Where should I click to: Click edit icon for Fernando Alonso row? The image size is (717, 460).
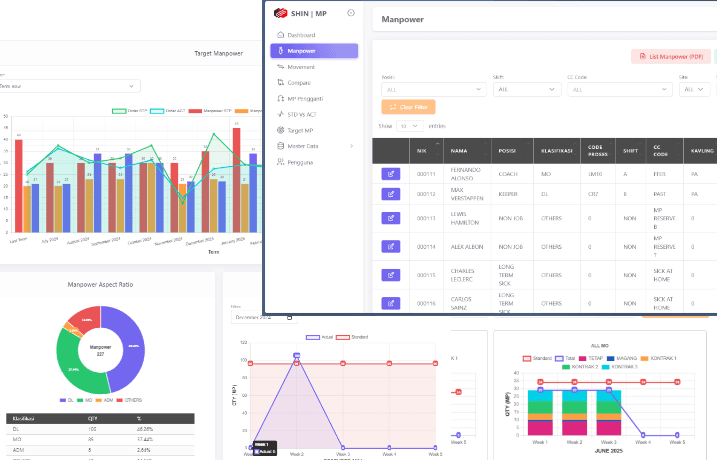pyautogui.click(x=390, y=173)
